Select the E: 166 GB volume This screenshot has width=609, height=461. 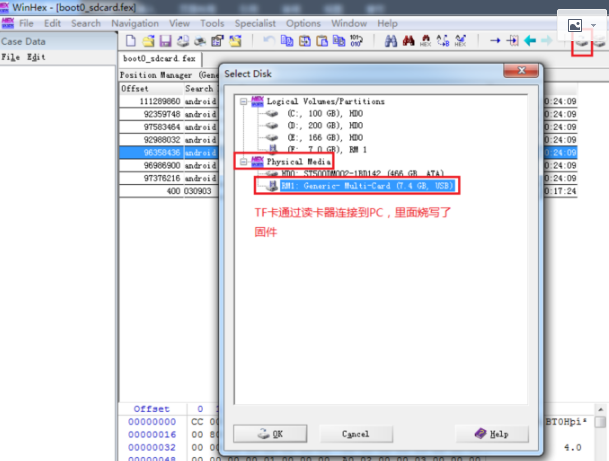point(325,137)
